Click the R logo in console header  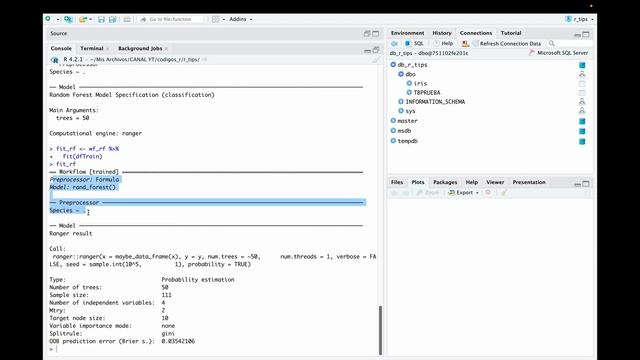click(x=55, y=60)
